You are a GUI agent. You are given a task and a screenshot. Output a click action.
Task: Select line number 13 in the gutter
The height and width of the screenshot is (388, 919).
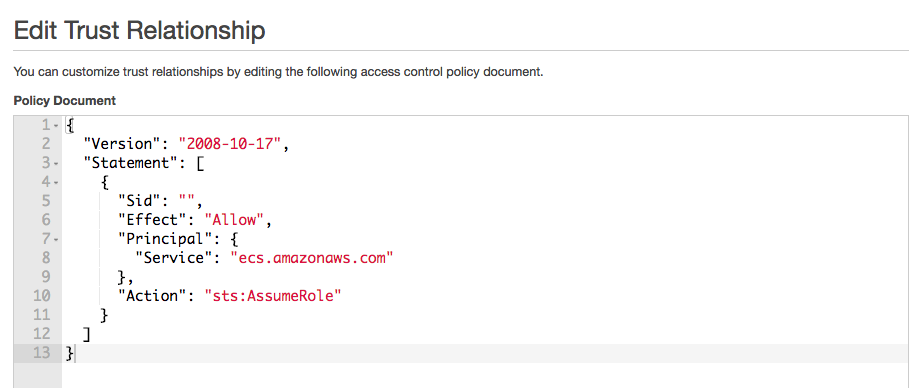click(42, 353)
